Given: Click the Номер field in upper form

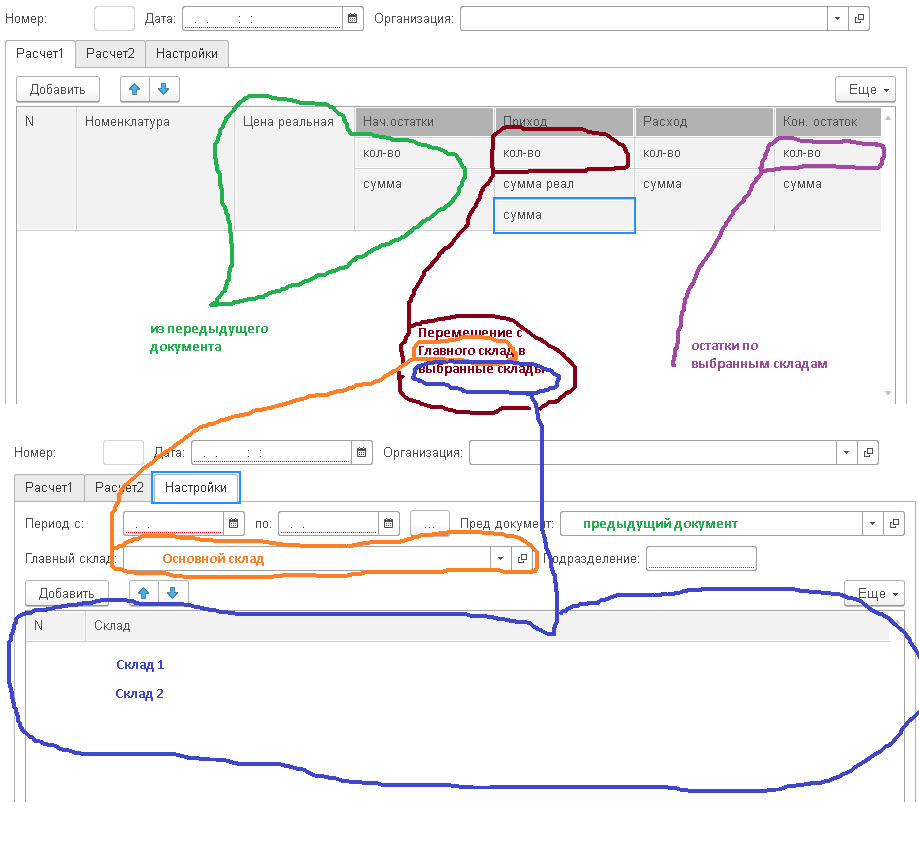Looking at the screenshot, I should pyautogui.click(x=113, y=18).
